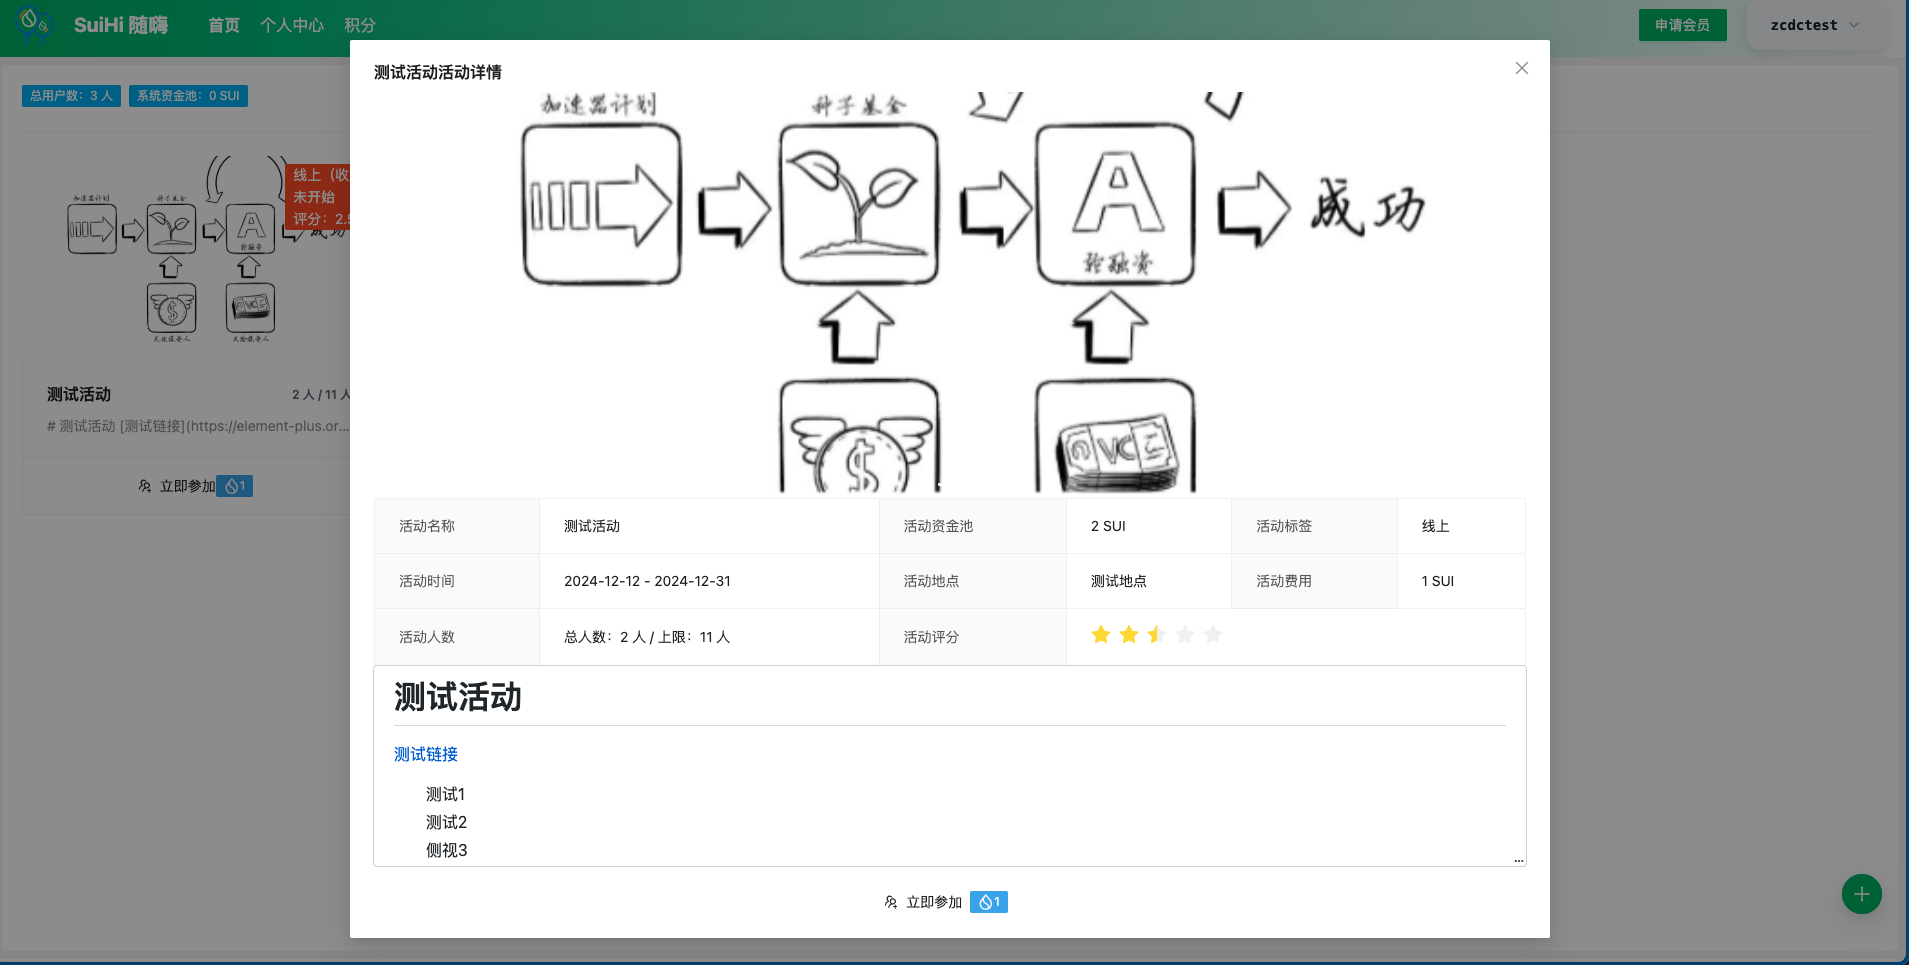Click the 总用户数: 3 人 tag
Viewport: 1909px width, 965px height.
[71, 96]
